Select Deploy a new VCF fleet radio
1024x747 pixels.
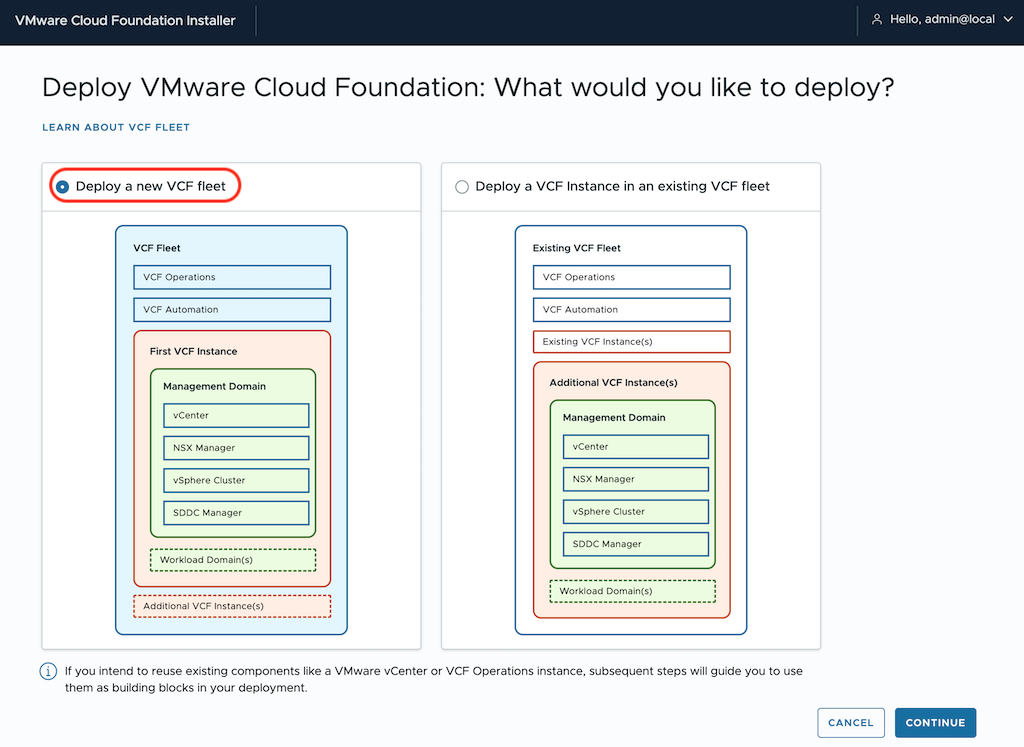[x=63, y=187]
